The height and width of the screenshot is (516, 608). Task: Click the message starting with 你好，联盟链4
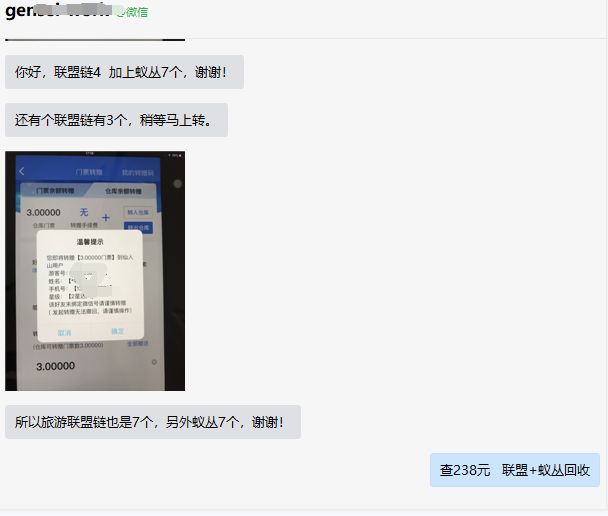pos(124,72)
